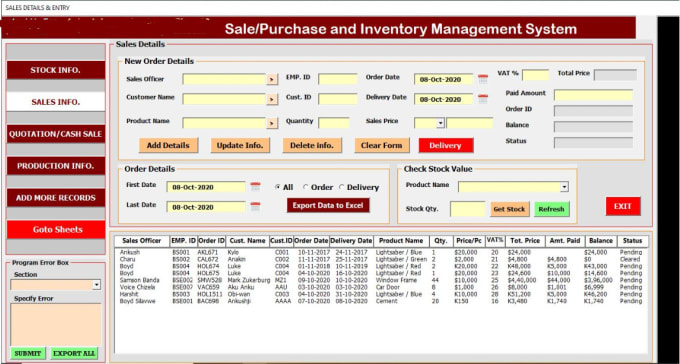Click the Last Date calendar icon
The image size is (680, 364).
255,207
